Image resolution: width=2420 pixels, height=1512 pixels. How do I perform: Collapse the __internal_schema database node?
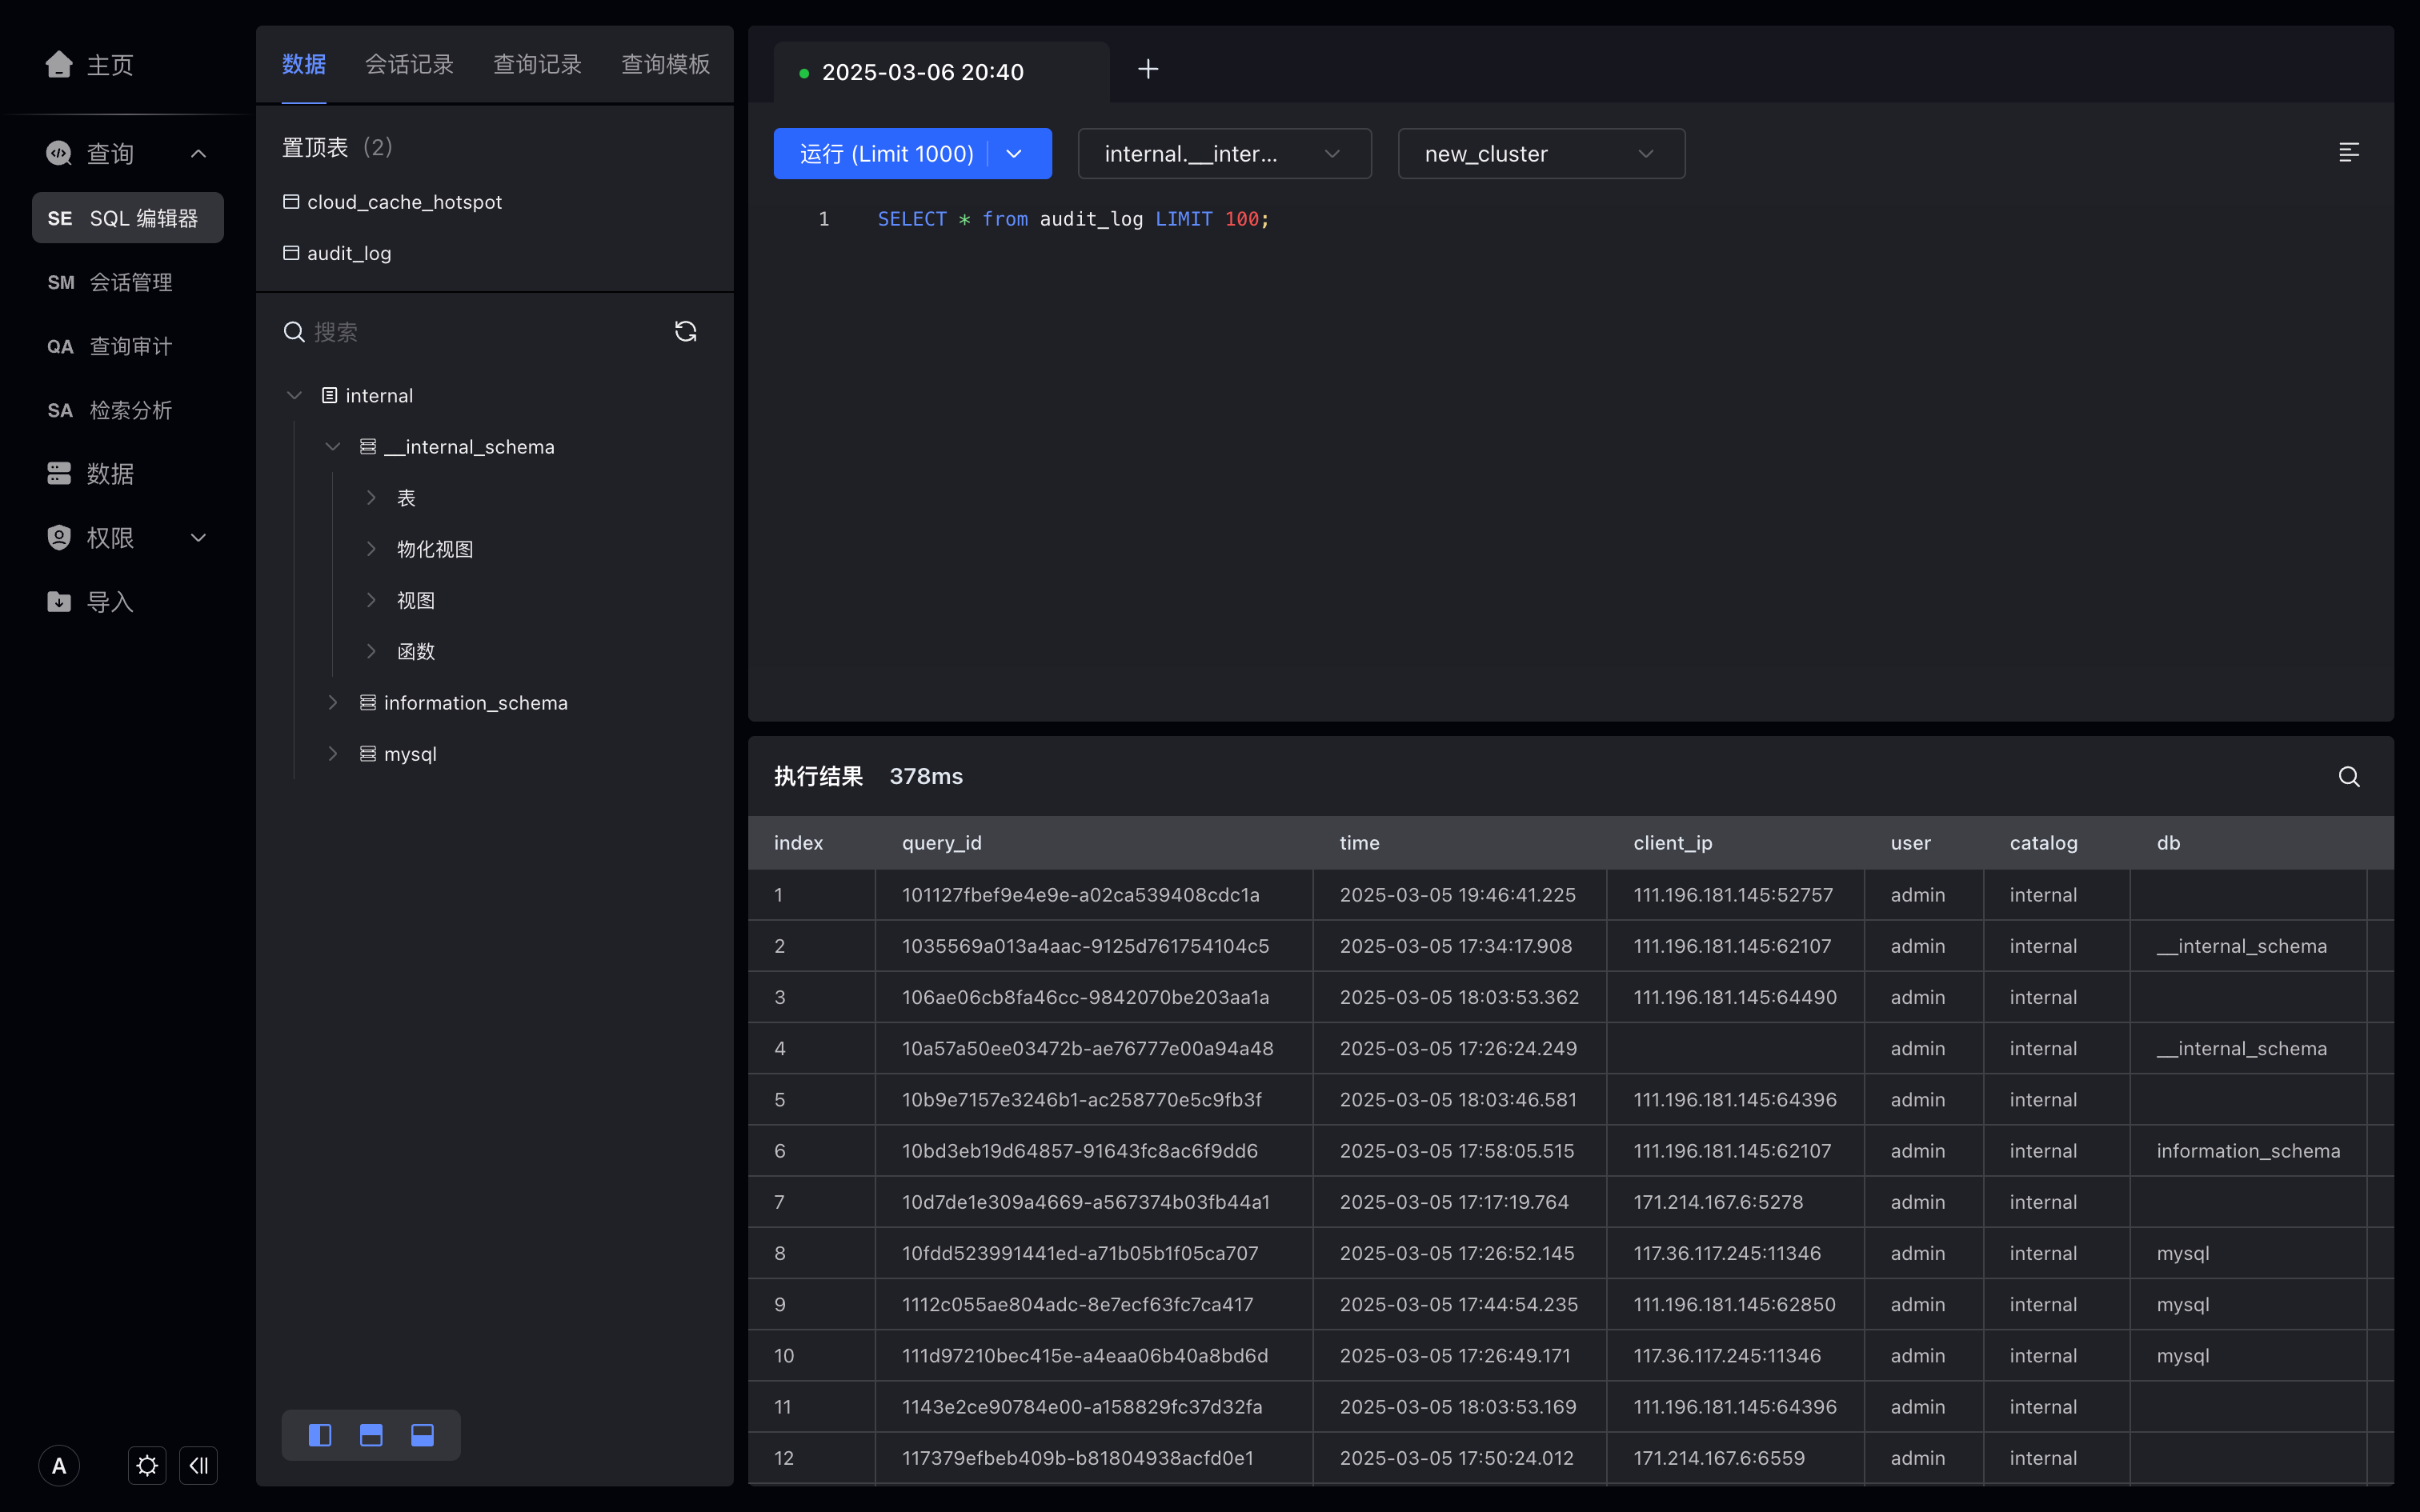(333, 447)
